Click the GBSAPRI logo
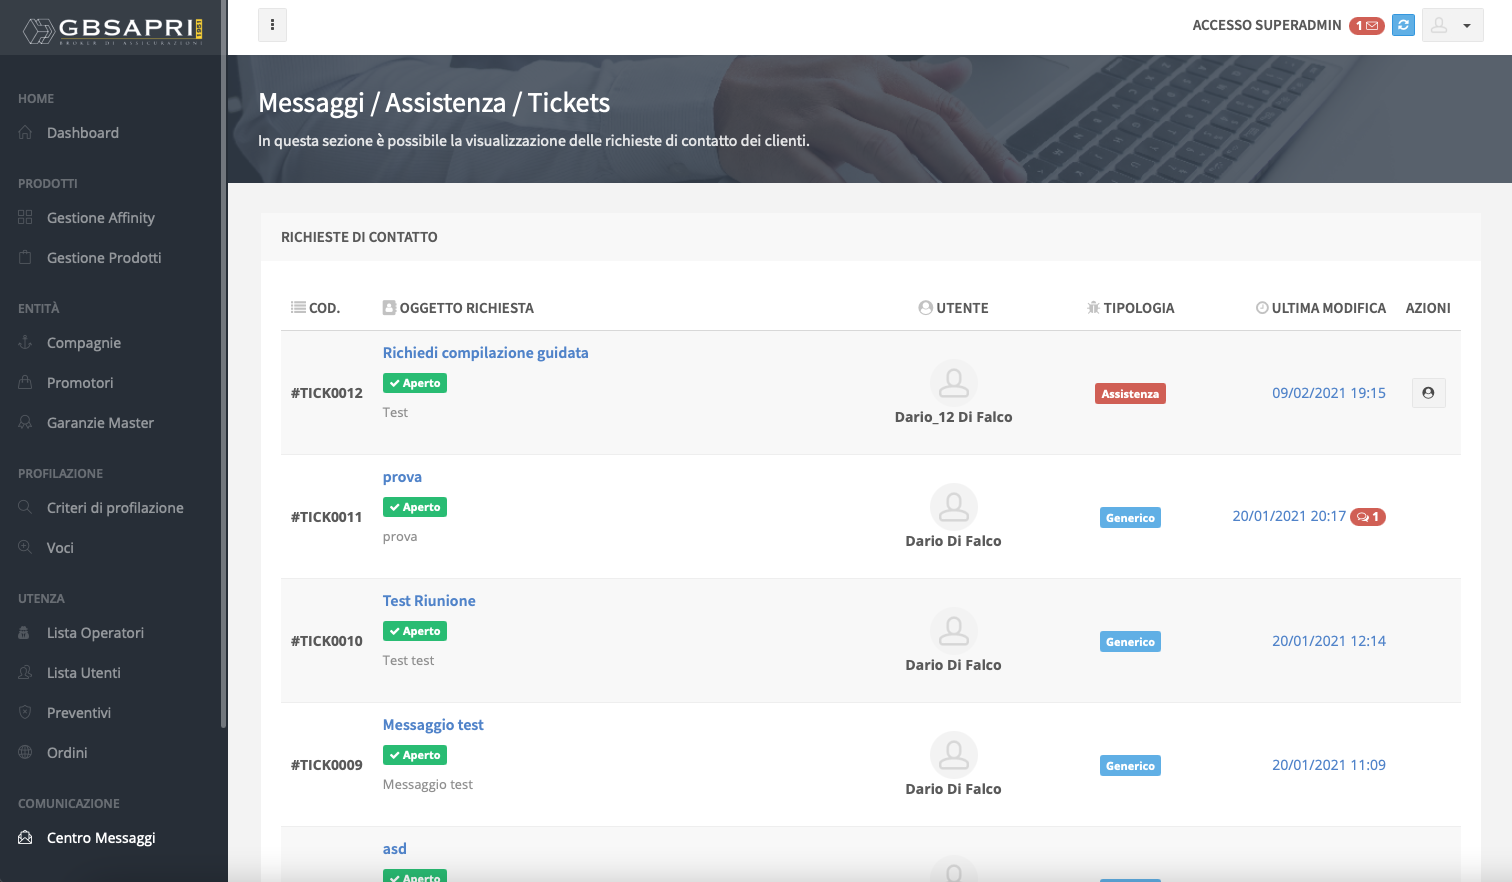This screenshot has width=1512, height=882. tap(113, 29)
